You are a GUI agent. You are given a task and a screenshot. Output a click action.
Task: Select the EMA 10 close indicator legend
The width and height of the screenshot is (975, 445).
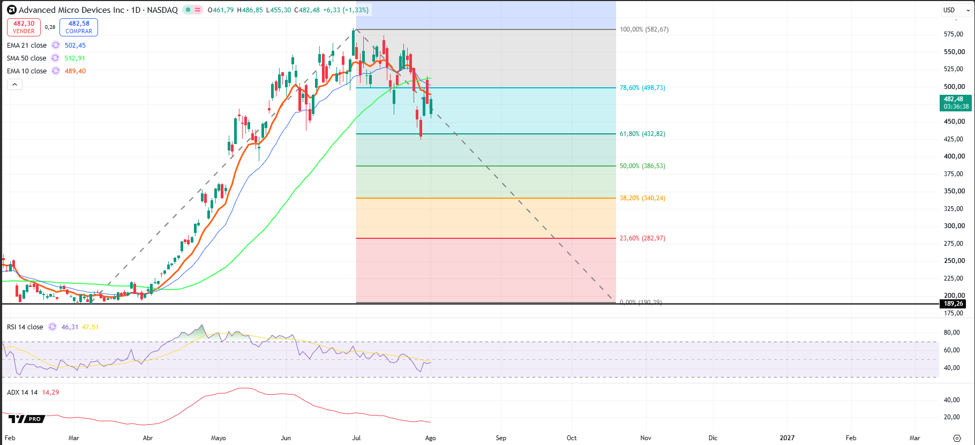pos(27,71)
